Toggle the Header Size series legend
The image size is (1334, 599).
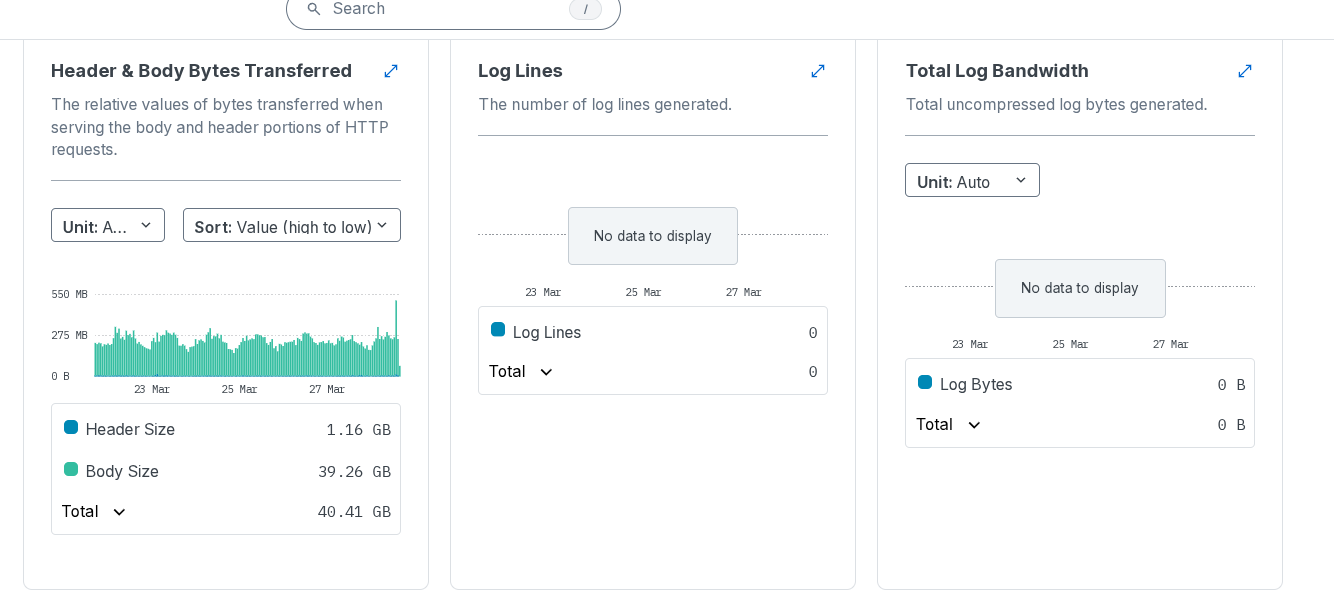click(x=130, y=429)
